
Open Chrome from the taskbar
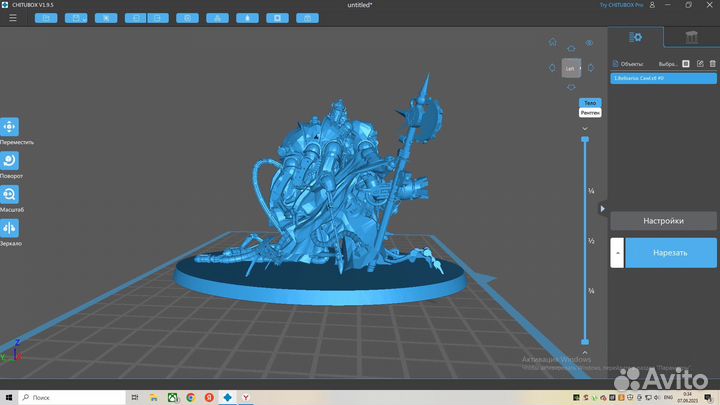[x=191, y=397]
